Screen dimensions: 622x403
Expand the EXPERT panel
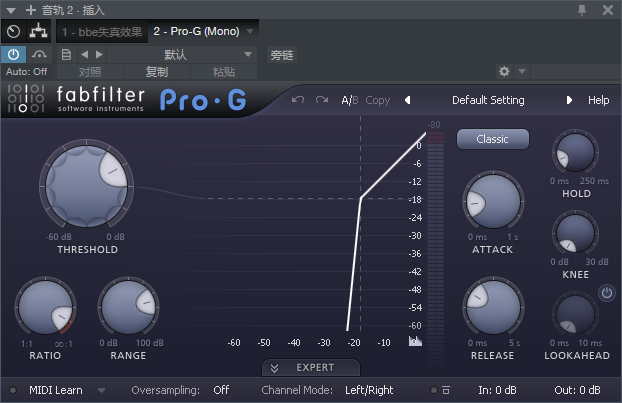310,367
